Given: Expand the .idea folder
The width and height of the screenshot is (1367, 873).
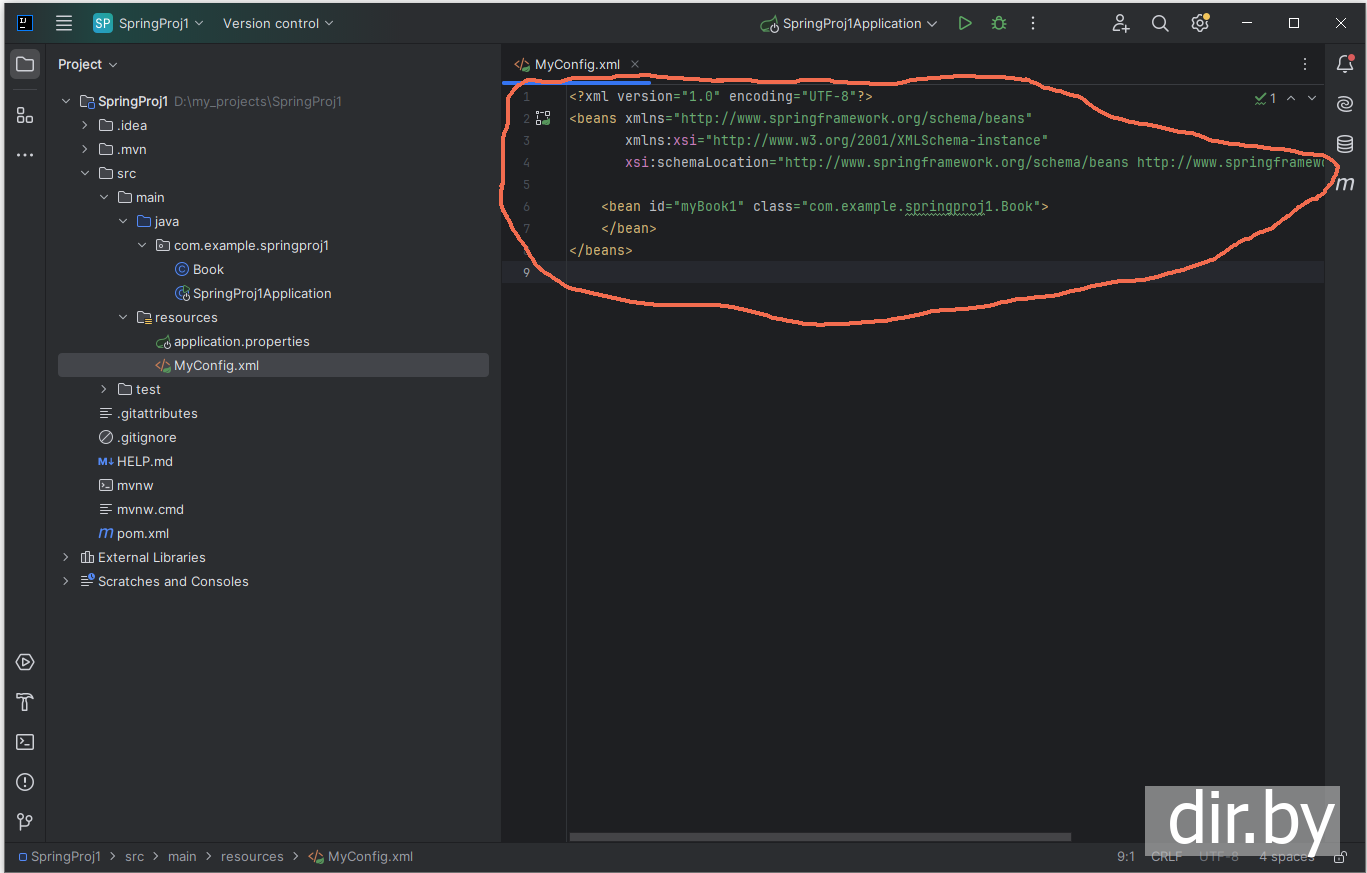Looking at the screenshot, I should [x=85, y=125].
